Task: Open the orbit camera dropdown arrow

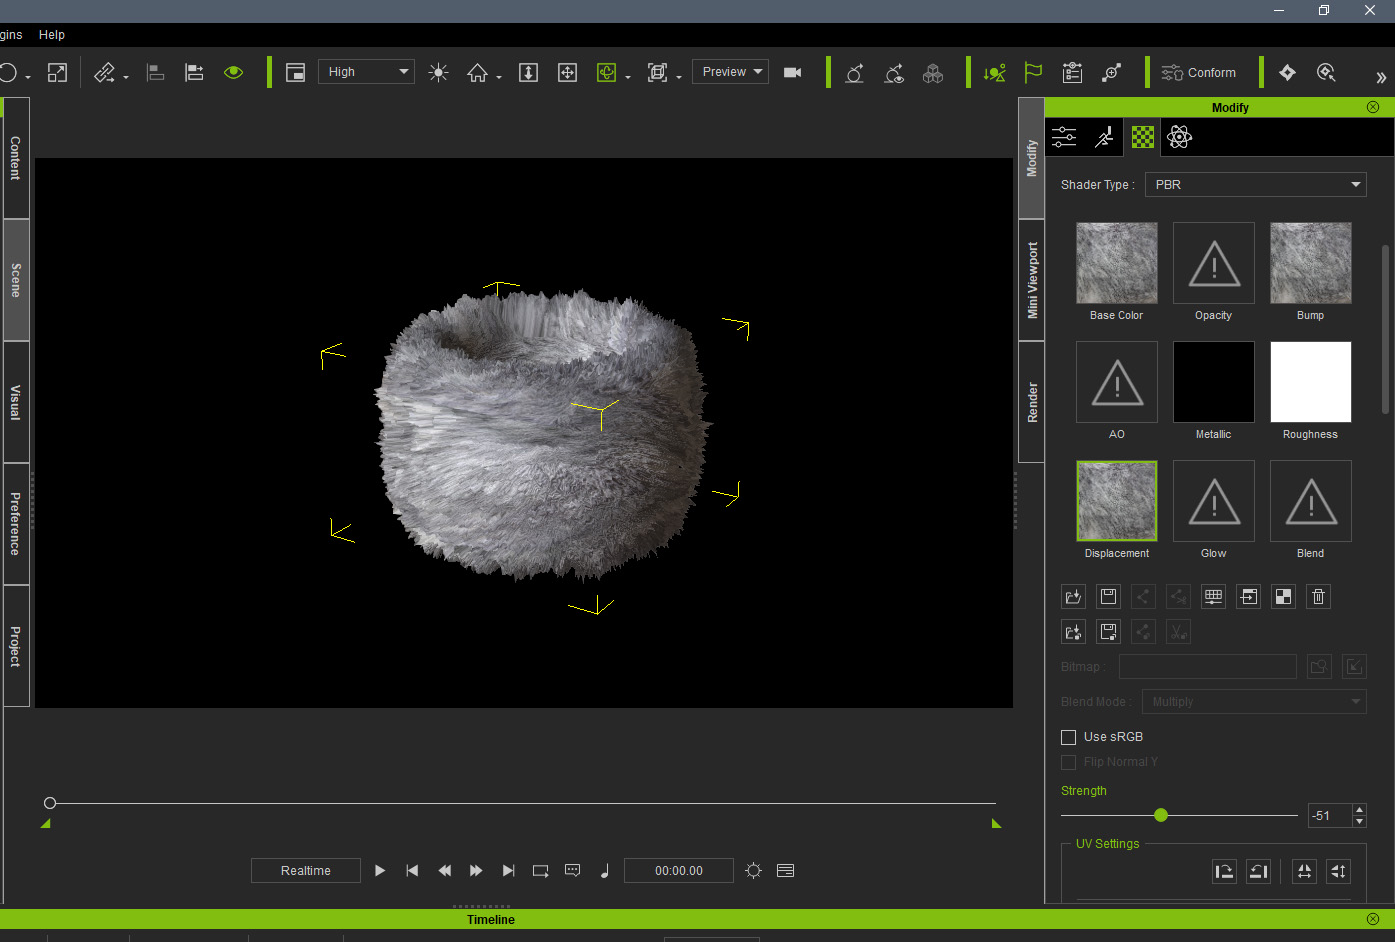Action: tap(628, 77)
